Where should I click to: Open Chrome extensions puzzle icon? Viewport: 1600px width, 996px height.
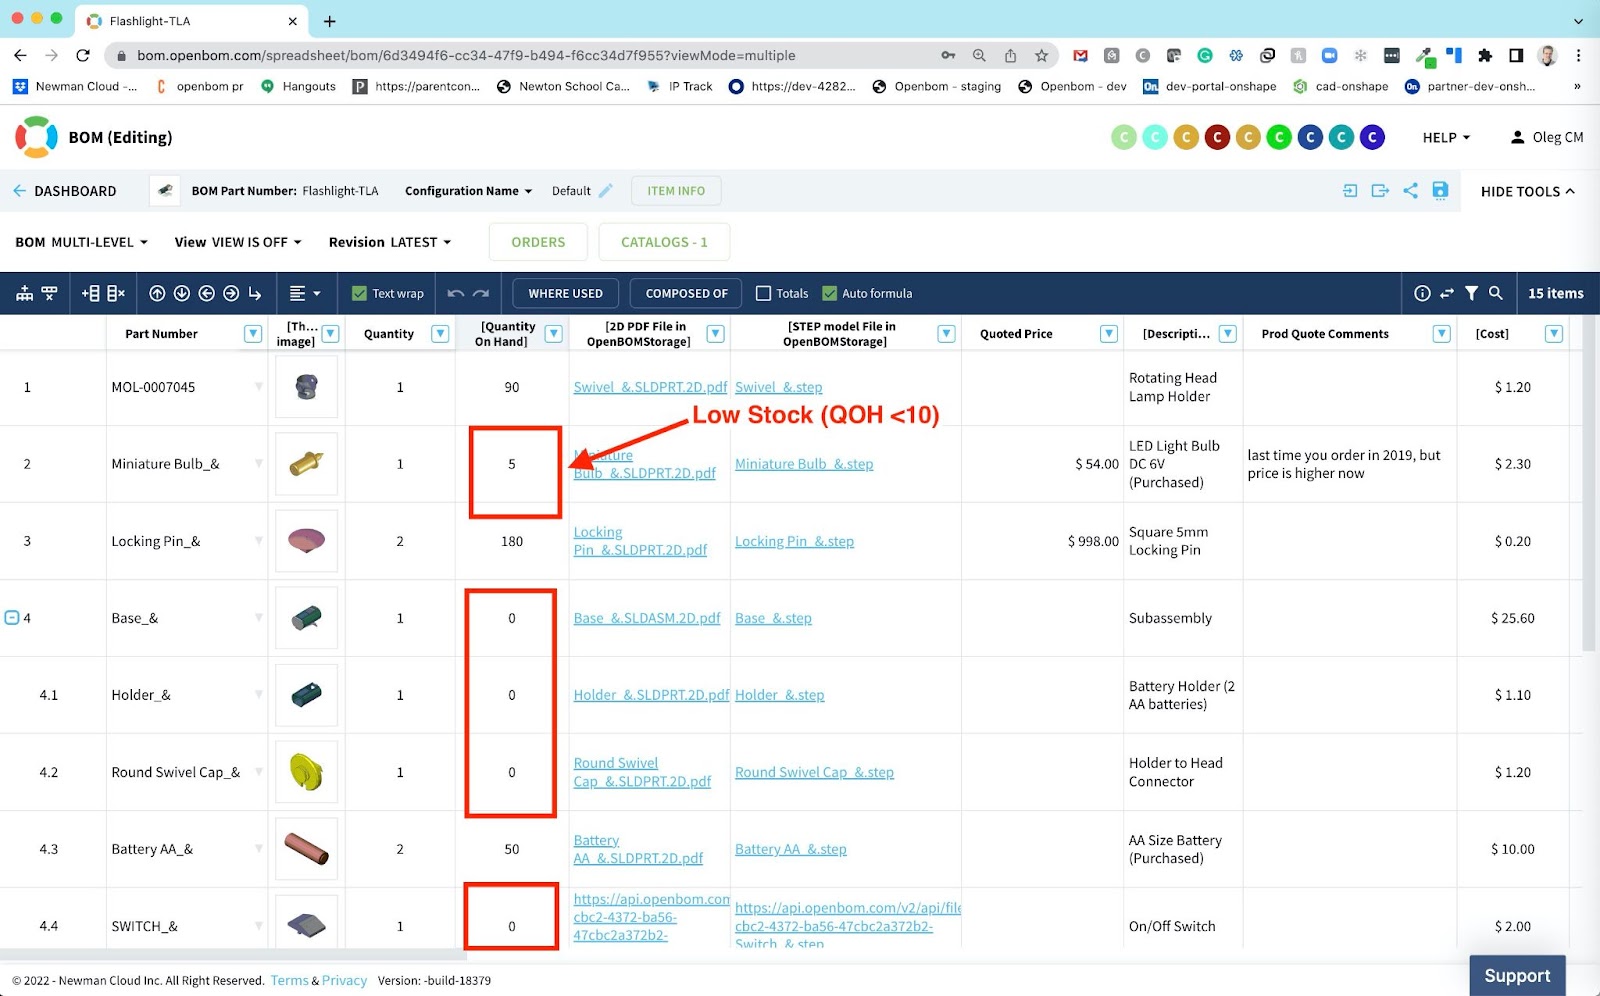point(1485,56)
